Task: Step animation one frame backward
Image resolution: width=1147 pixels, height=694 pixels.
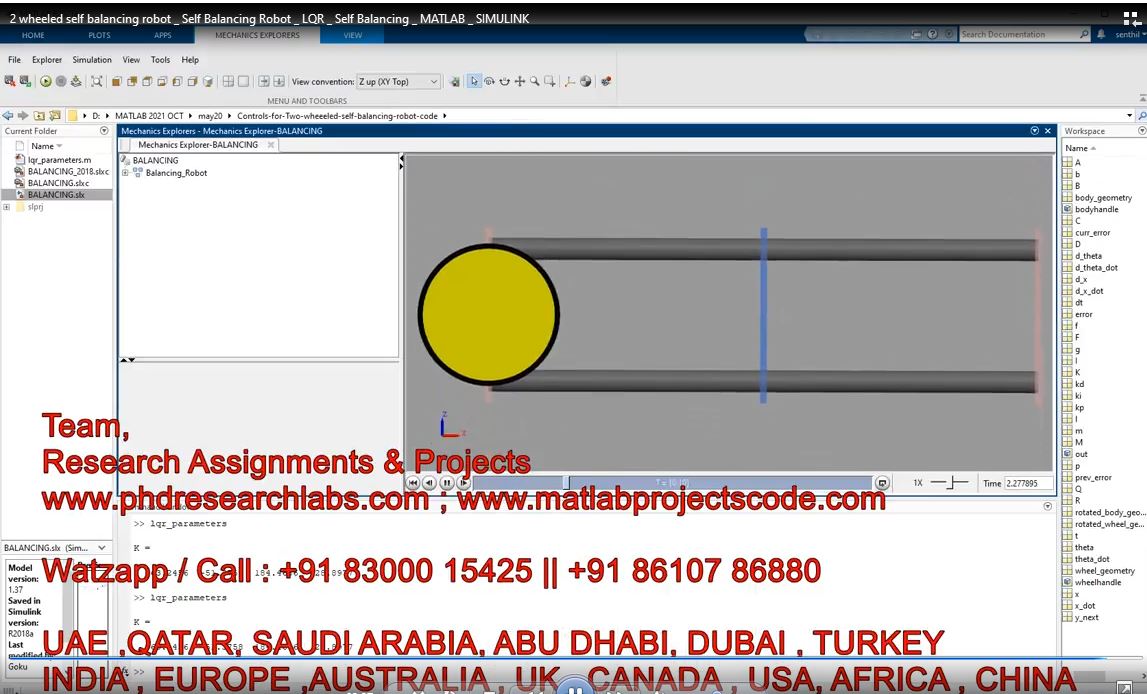Action: tap(429, 483)
